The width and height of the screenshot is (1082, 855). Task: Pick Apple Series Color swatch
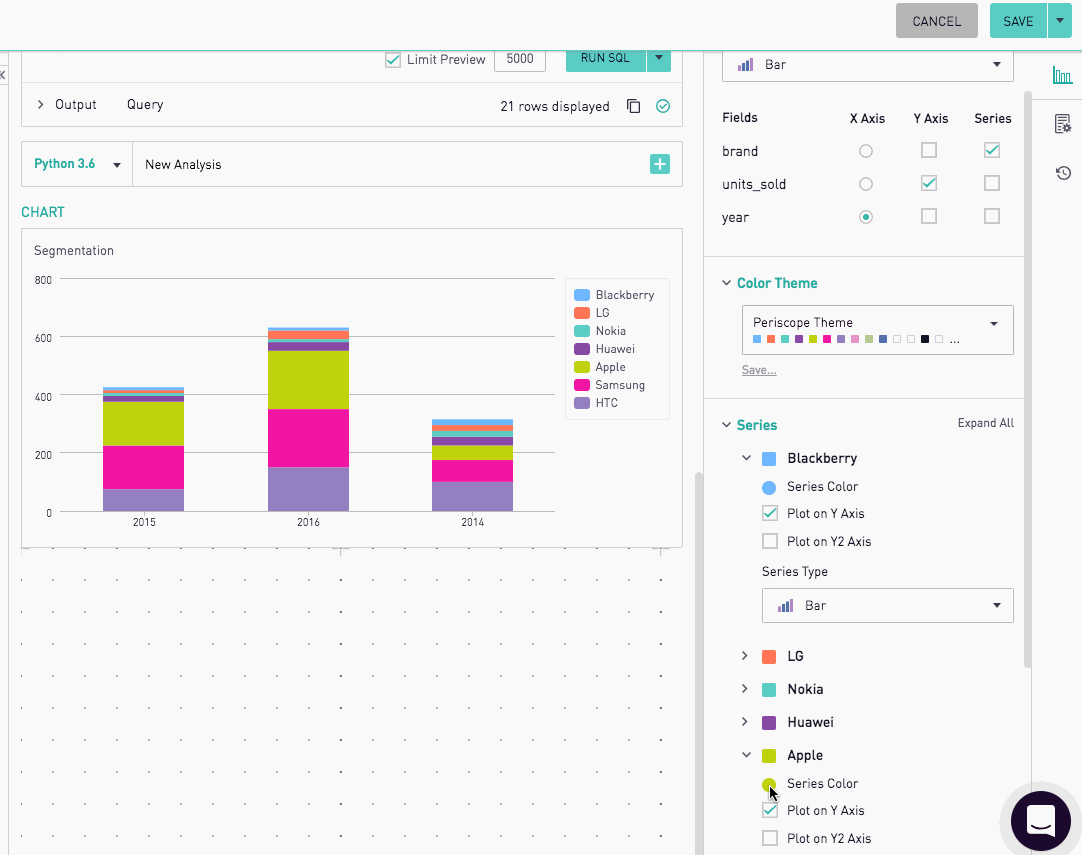[x=769, y=785]
